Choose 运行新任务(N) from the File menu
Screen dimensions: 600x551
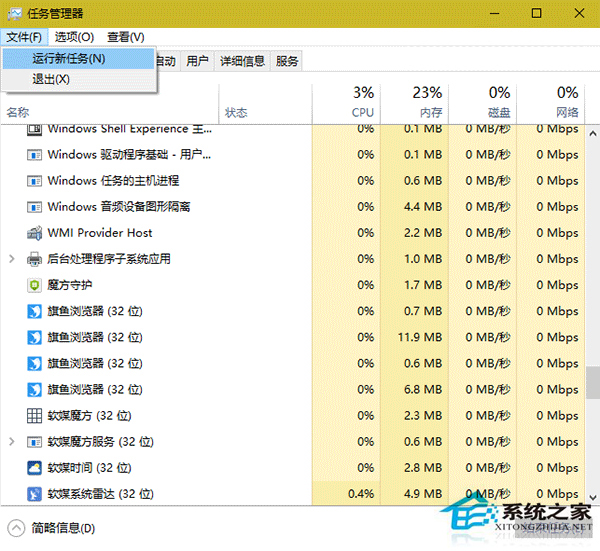pos(78,59)
